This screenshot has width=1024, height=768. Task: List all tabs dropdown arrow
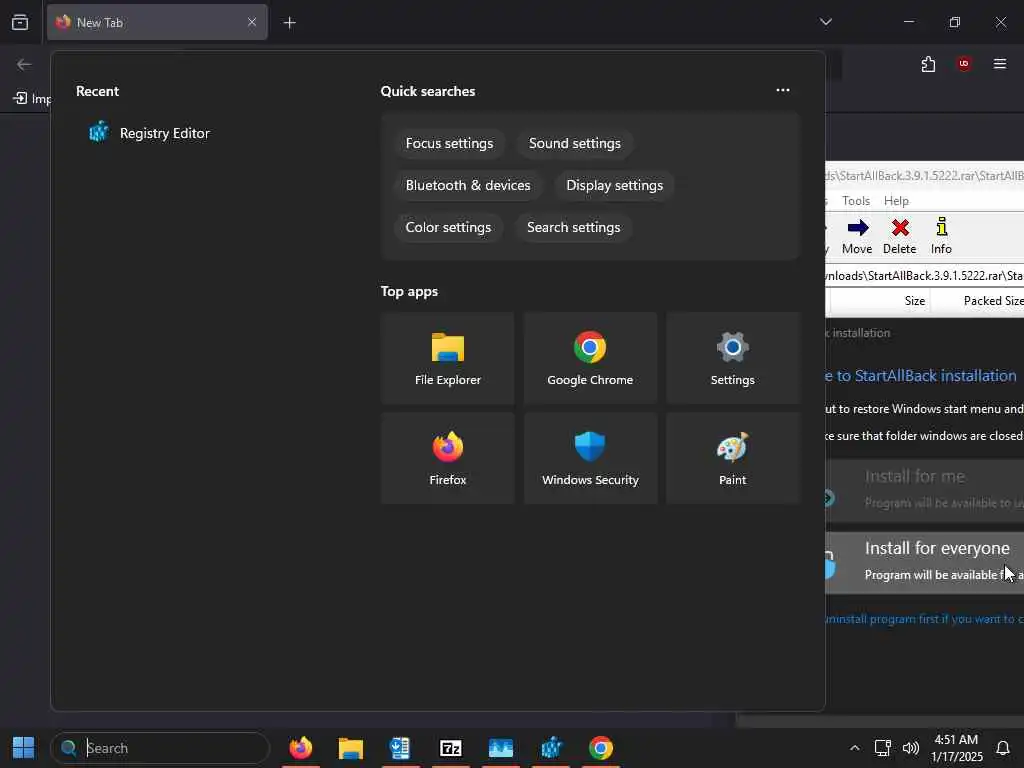click(825, 22)
